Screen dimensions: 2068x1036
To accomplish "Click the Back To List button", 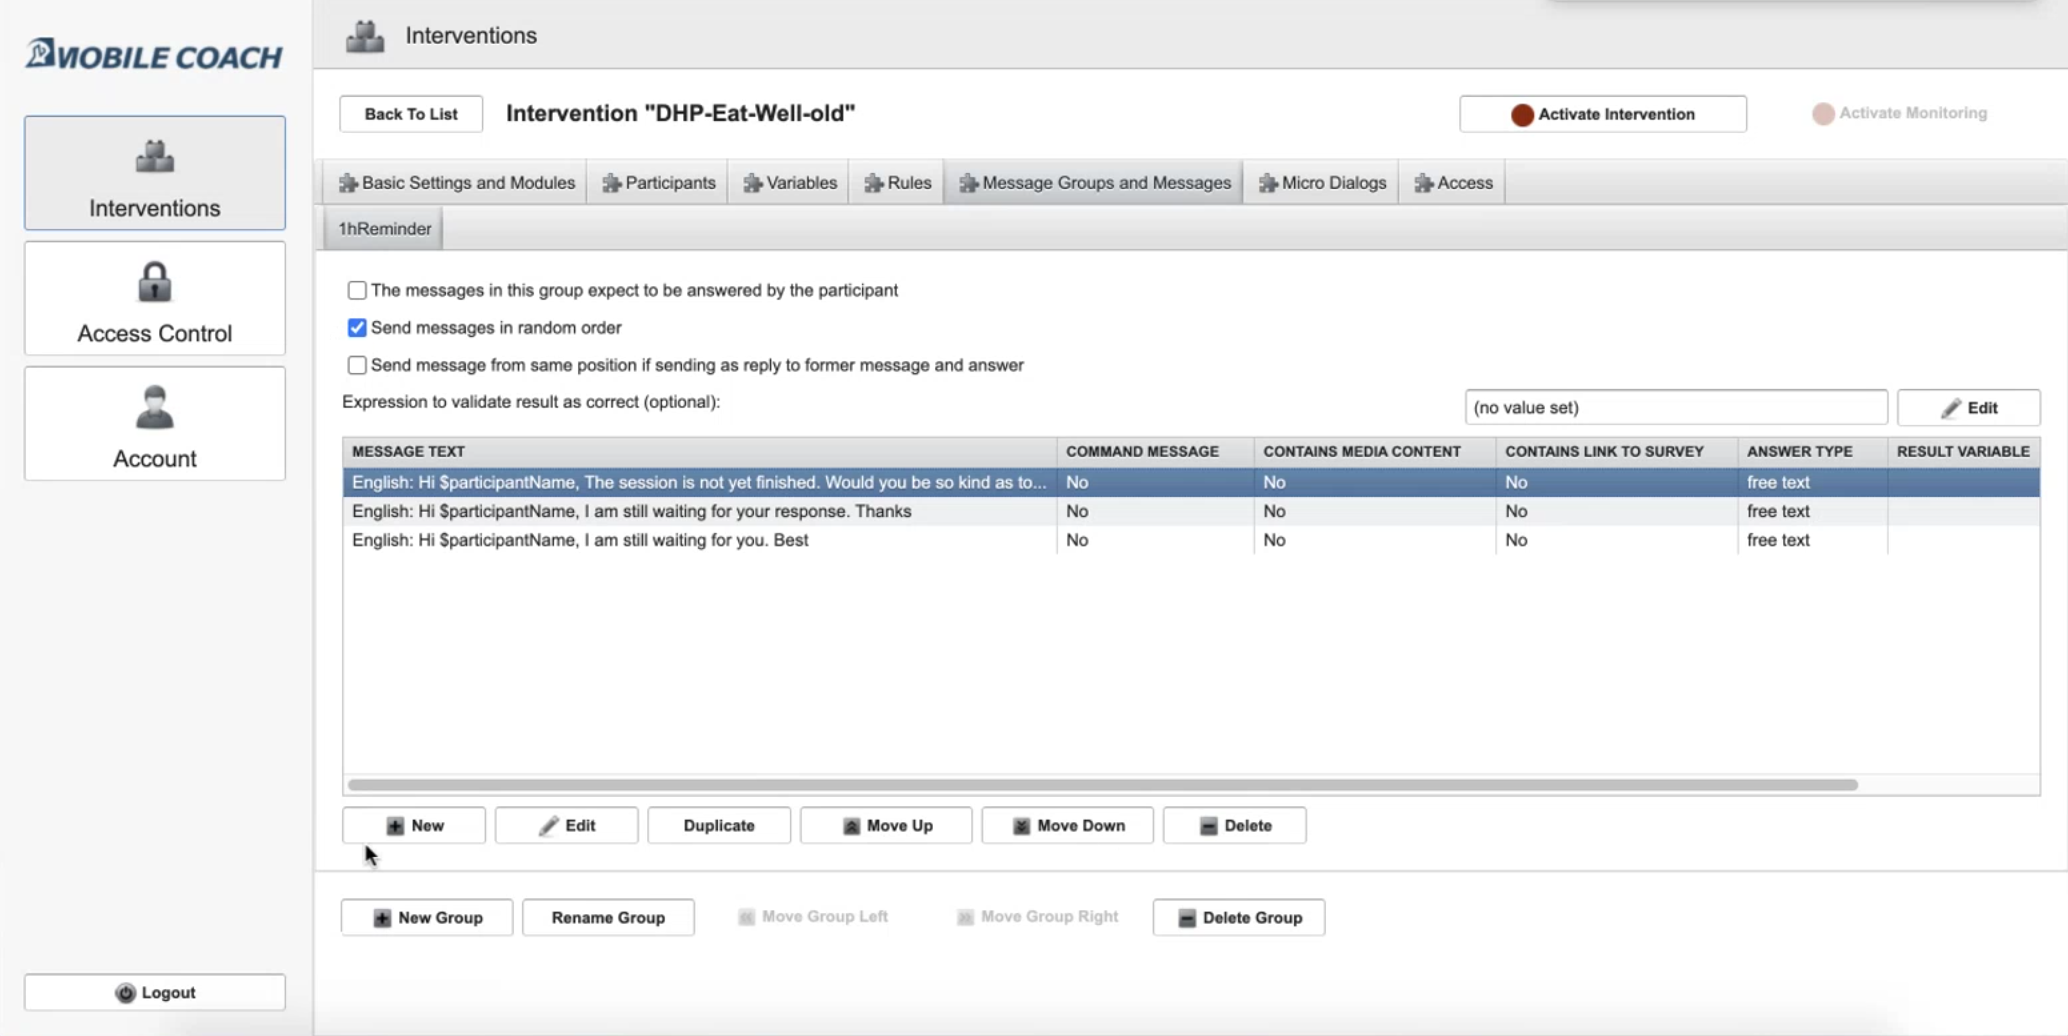I will click(411, 114).
